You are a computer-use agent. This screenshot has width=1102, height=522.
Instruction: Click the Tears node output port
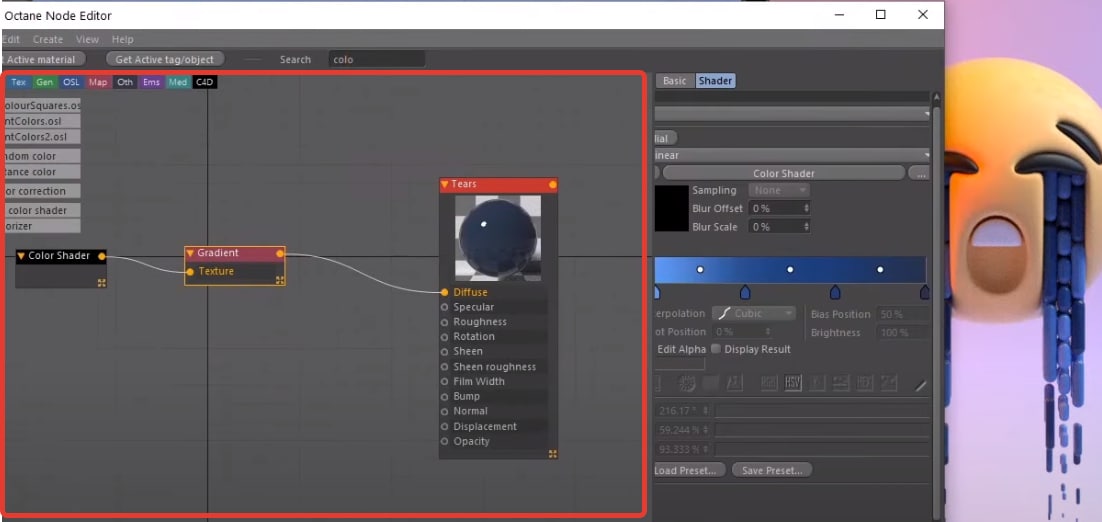pyautogui.click(x=552, y=185)
